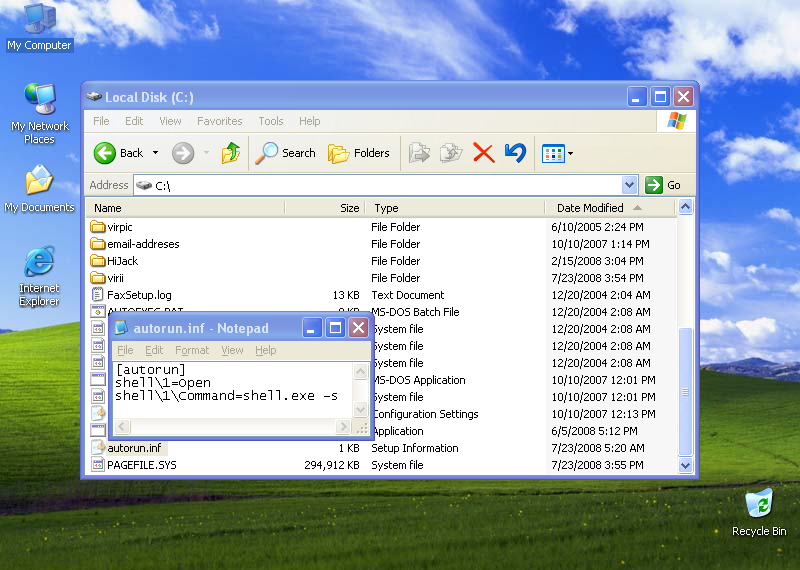
Task: Click the Explorer vertical scrollbar thumb
Action: (x=685, y=392)
